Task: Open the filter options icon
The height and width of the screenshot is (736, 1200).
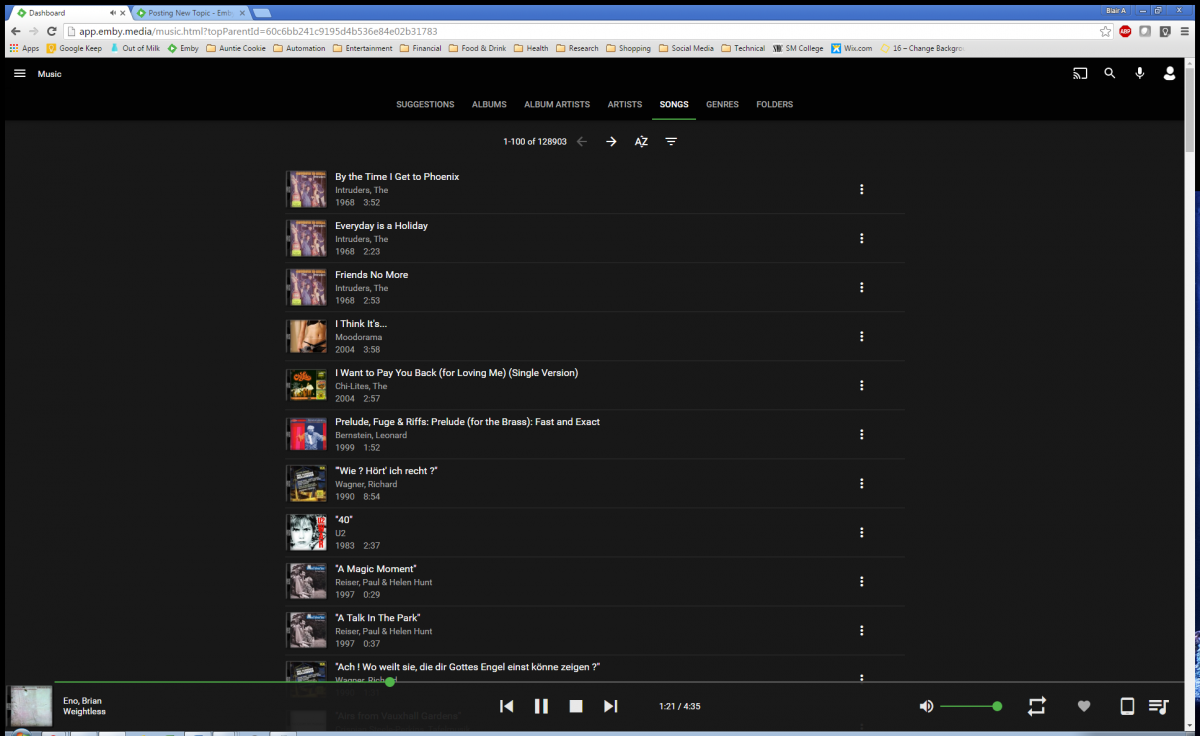Action: pos(671,142)
